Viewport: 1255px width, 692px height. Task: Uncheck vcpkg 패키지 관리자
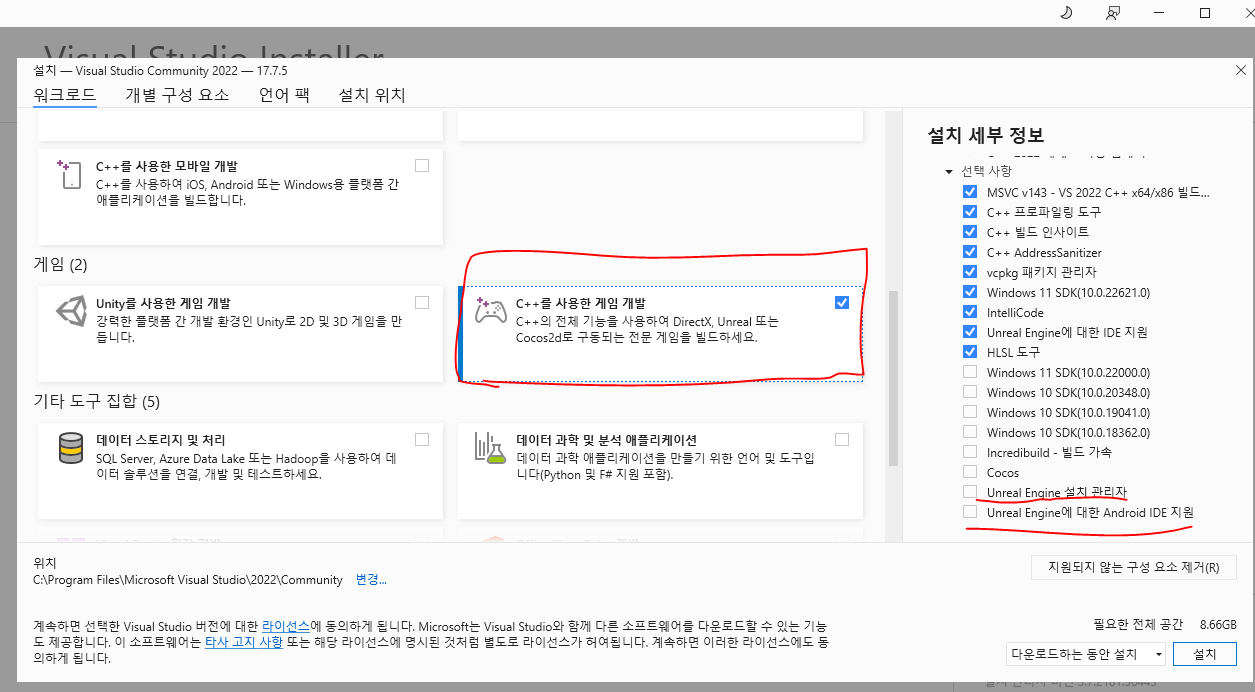969,271
